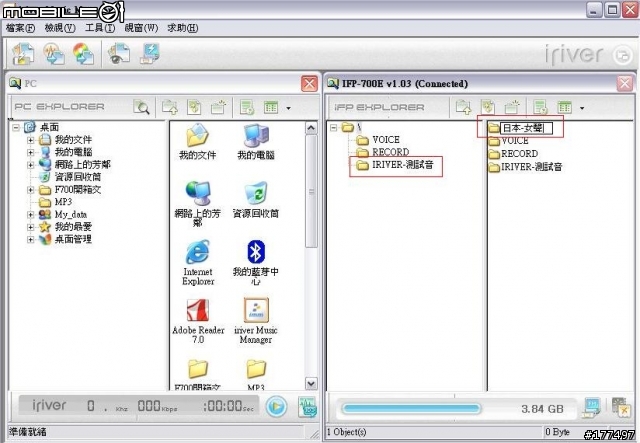Click IFP Explorer view mode icon
The image size is (640, 443).
[565, 107]
